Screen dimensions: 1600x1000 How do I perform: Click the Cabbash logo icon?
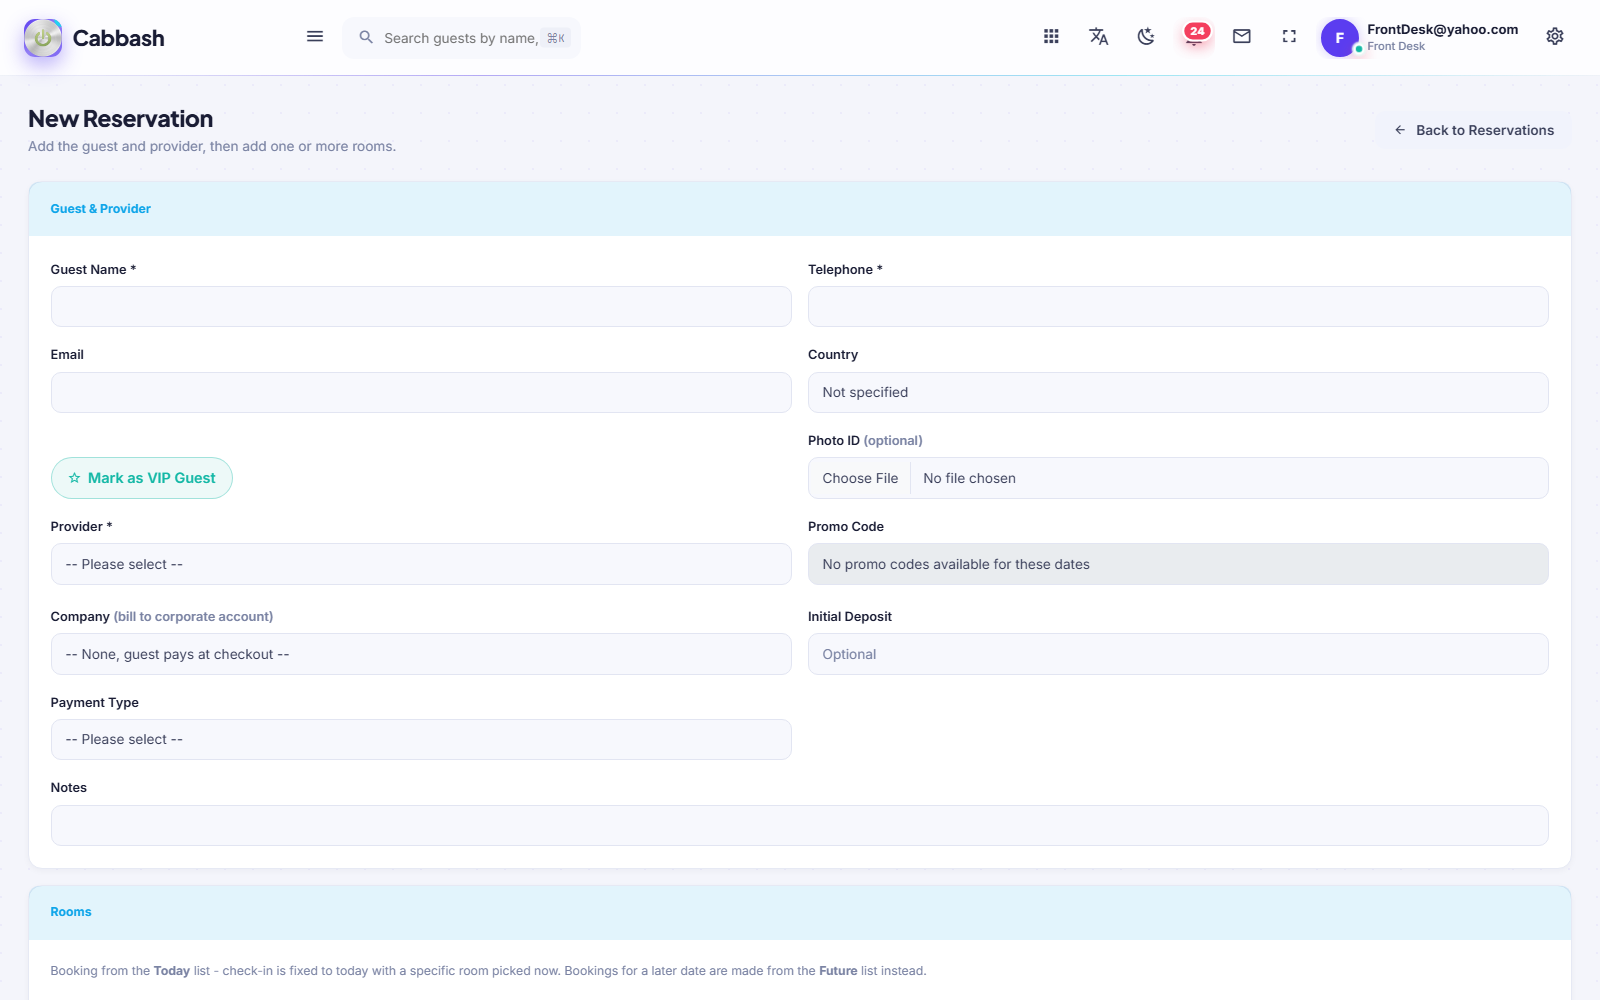(x=43, y=38)
